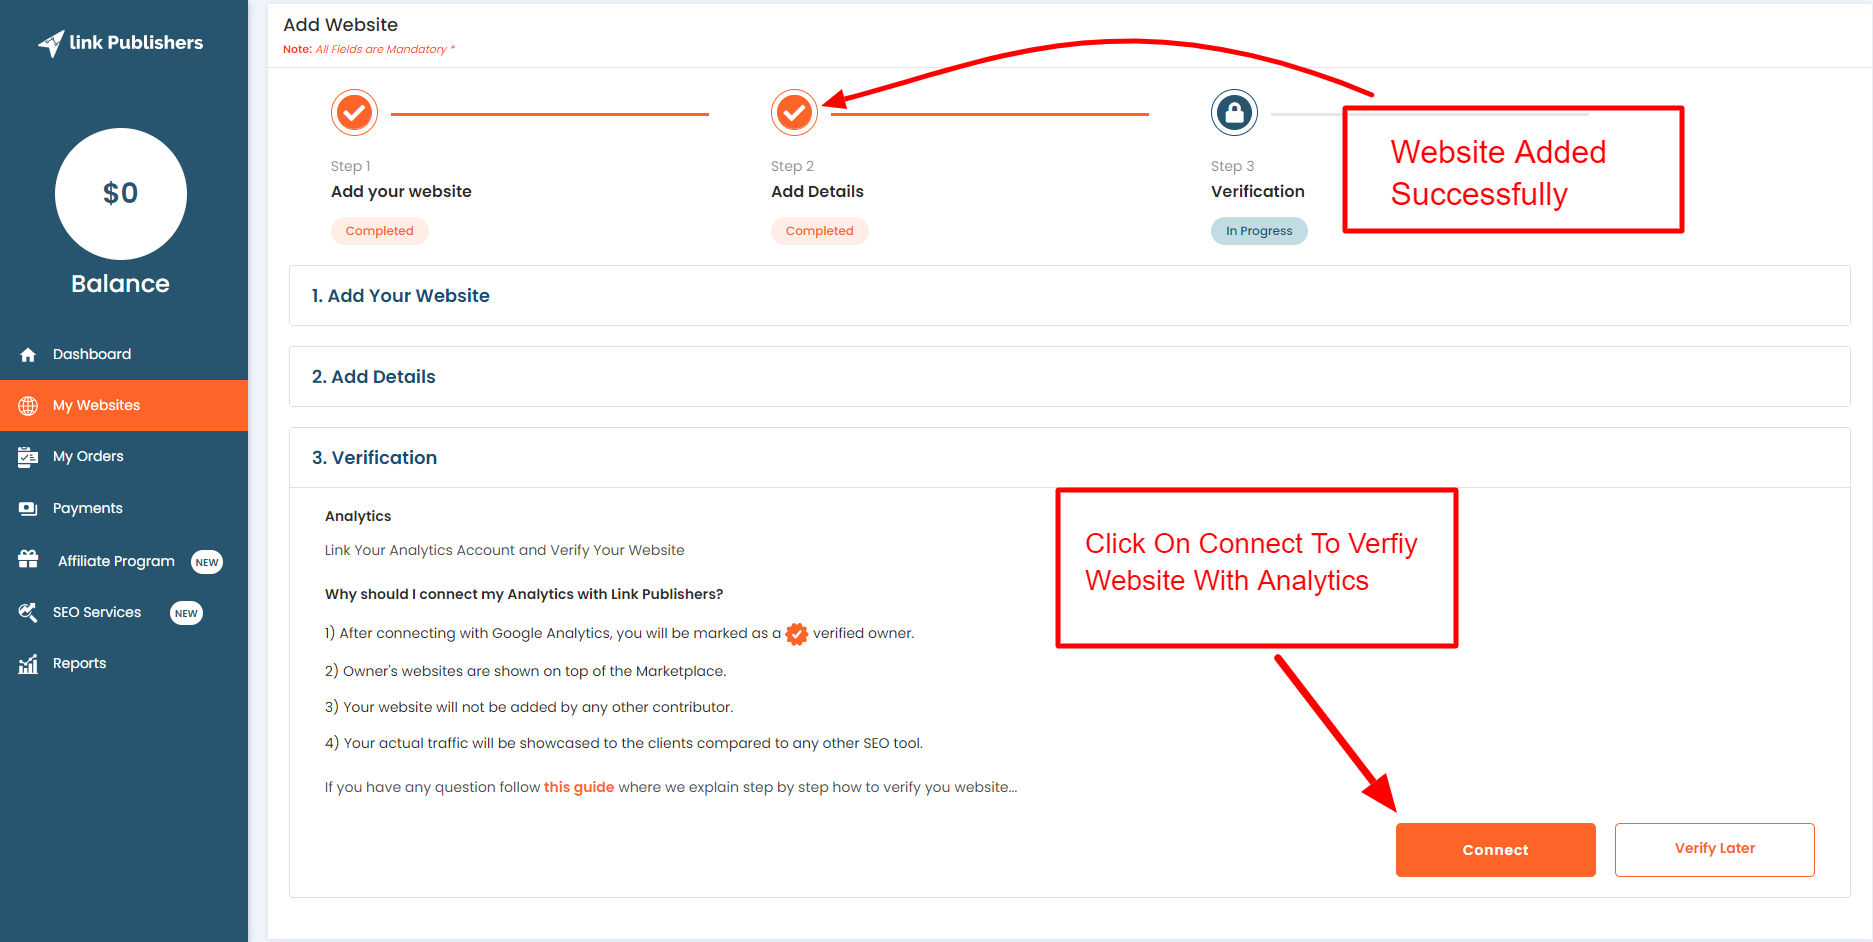Switch to the My Websites sidebar entry
This screenshot has width=1873, height=942.
95,405
